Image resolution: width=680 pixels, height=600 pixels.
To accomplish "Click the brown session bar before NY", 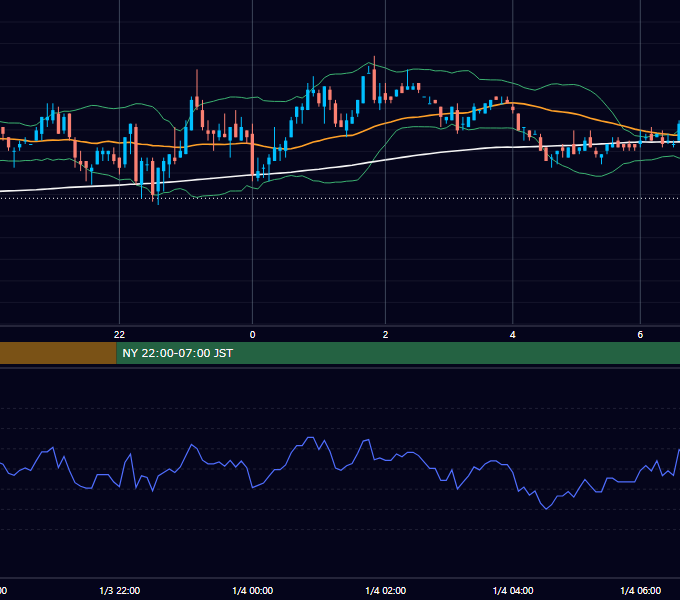I will pos(58,353).
